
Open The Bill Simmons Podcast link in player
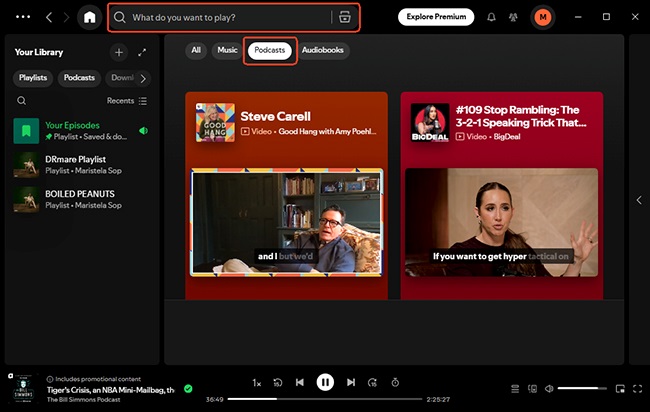(84, 400)
